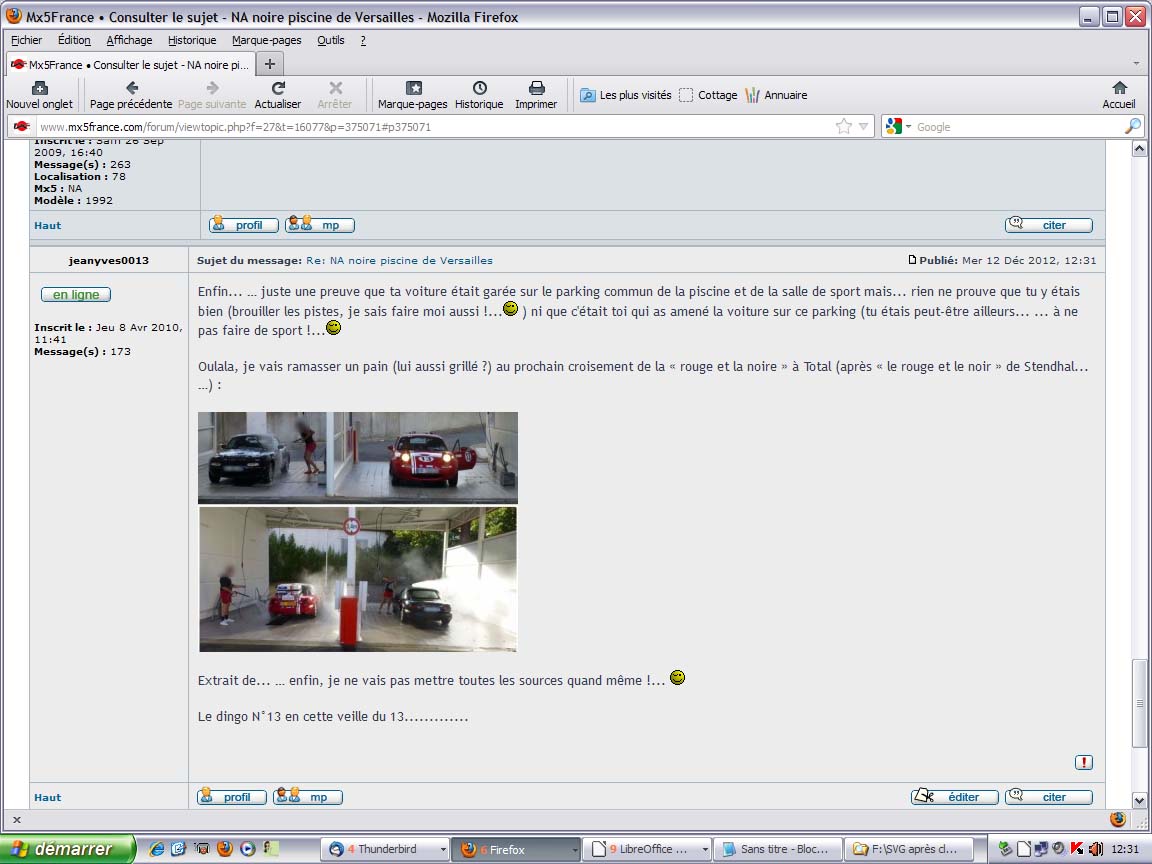
Task: Open the address bar history dropdown arrow
Action: click(x=863, y=126)
